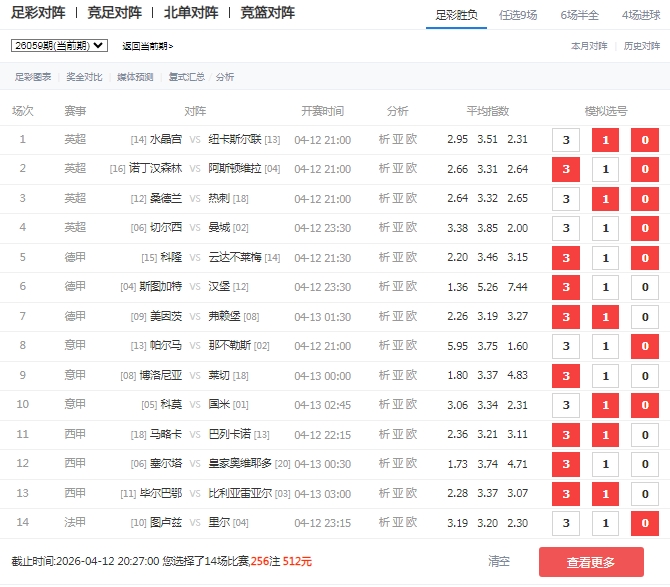Click the 返回当前期 link
The image size is (670, 587).
point(147,46)
